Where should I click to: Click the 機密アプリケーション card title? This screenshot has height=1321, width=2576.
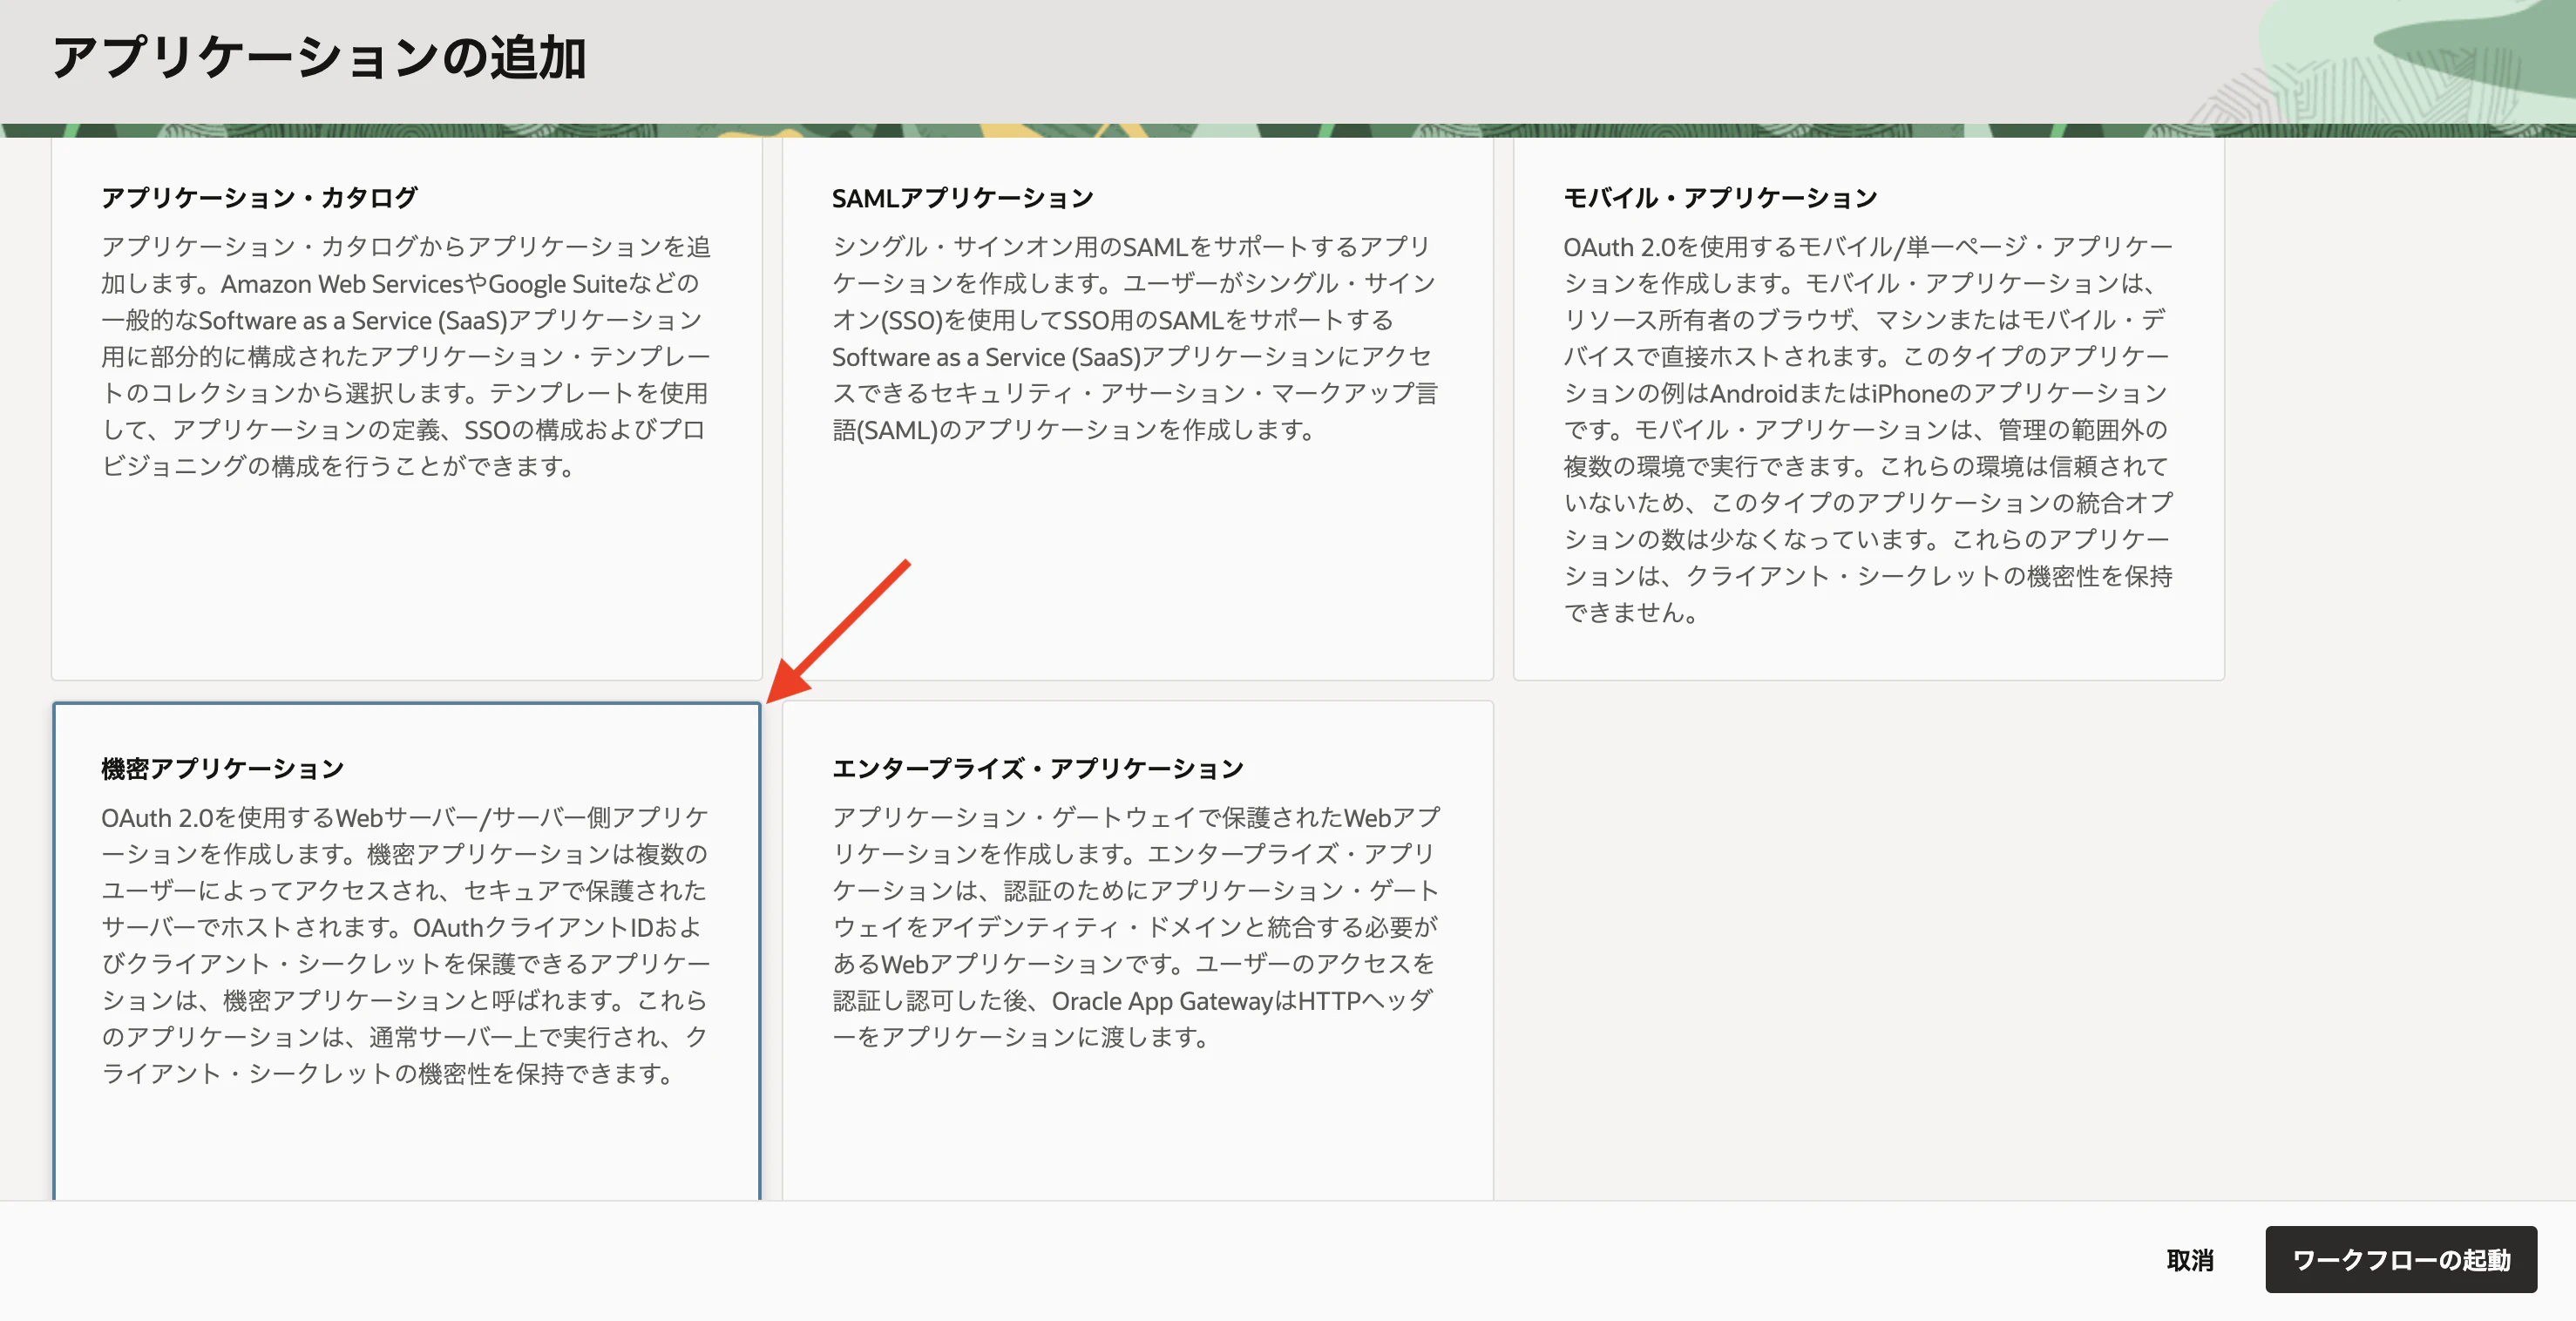tap(223, 768)
